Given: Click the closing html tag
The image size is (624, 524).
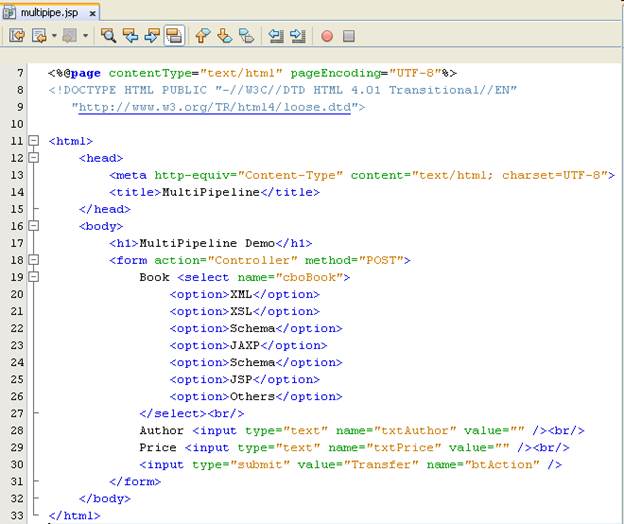Looking at the screenshot, I should 75,516.
